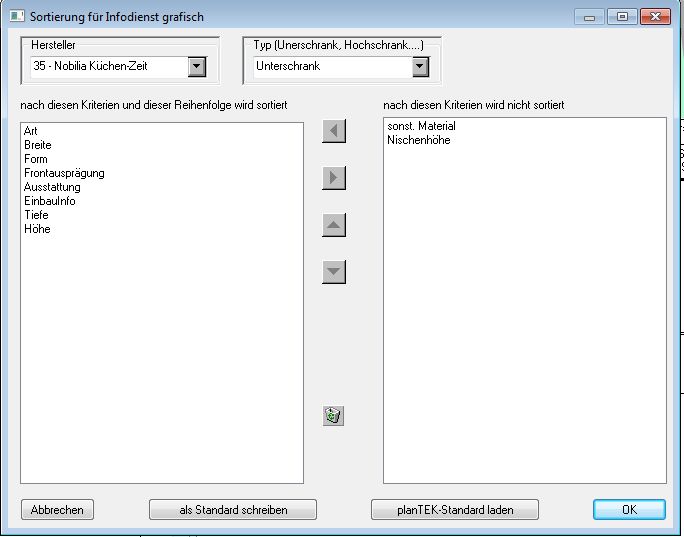Select 'Art' in the sorted list
684x537 pixels.
[31, 131]
